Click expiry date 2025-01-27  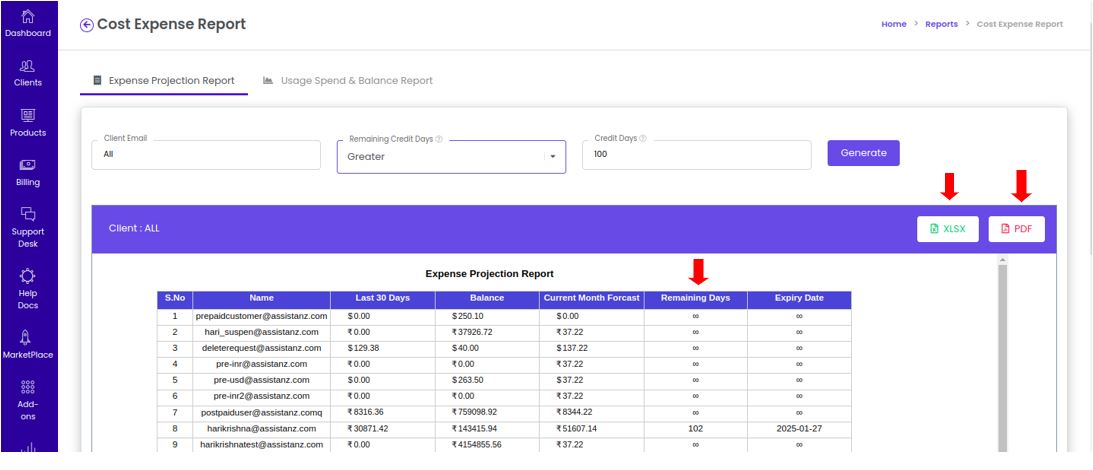click(x=799, y=429)
